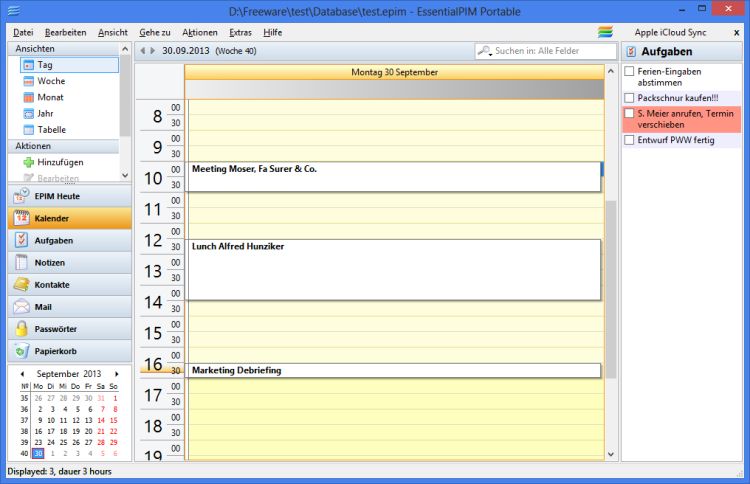The width and height of the screenshot is (750, 484).
Task: Select the Tag day view icon
Action: point(29,65)
